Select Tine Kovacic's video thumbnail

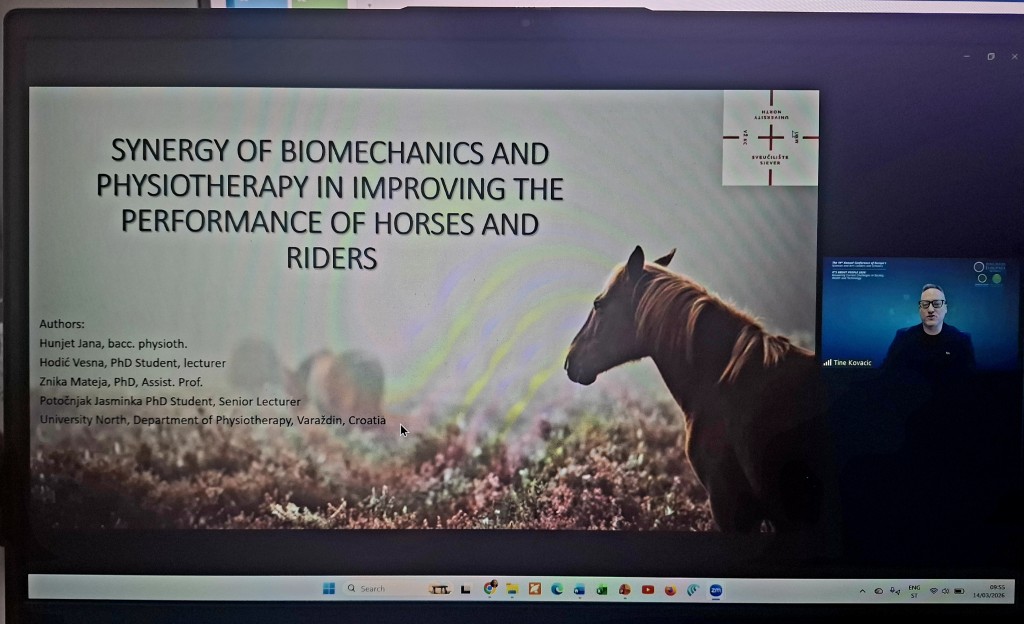(919, 320)
